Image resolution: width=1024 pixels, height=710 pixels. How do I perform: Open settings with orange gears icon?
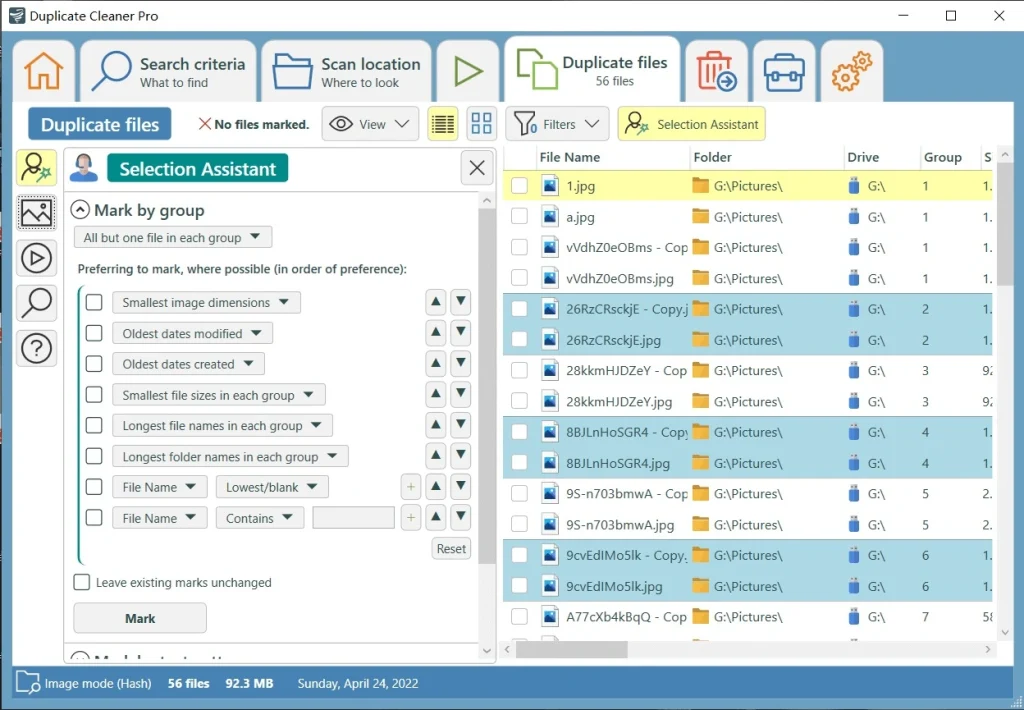click(x=852, y=71)
